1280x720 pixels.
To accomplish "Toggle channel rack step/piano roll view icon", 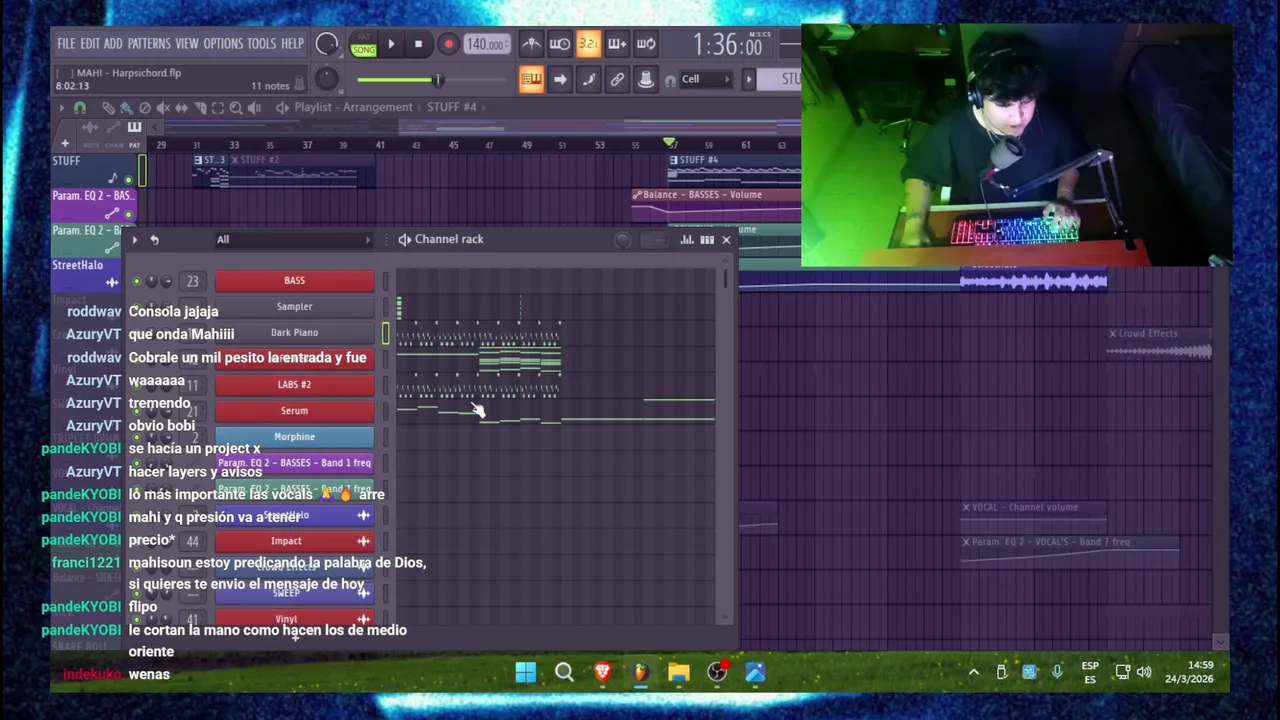I will coord(707,239).
